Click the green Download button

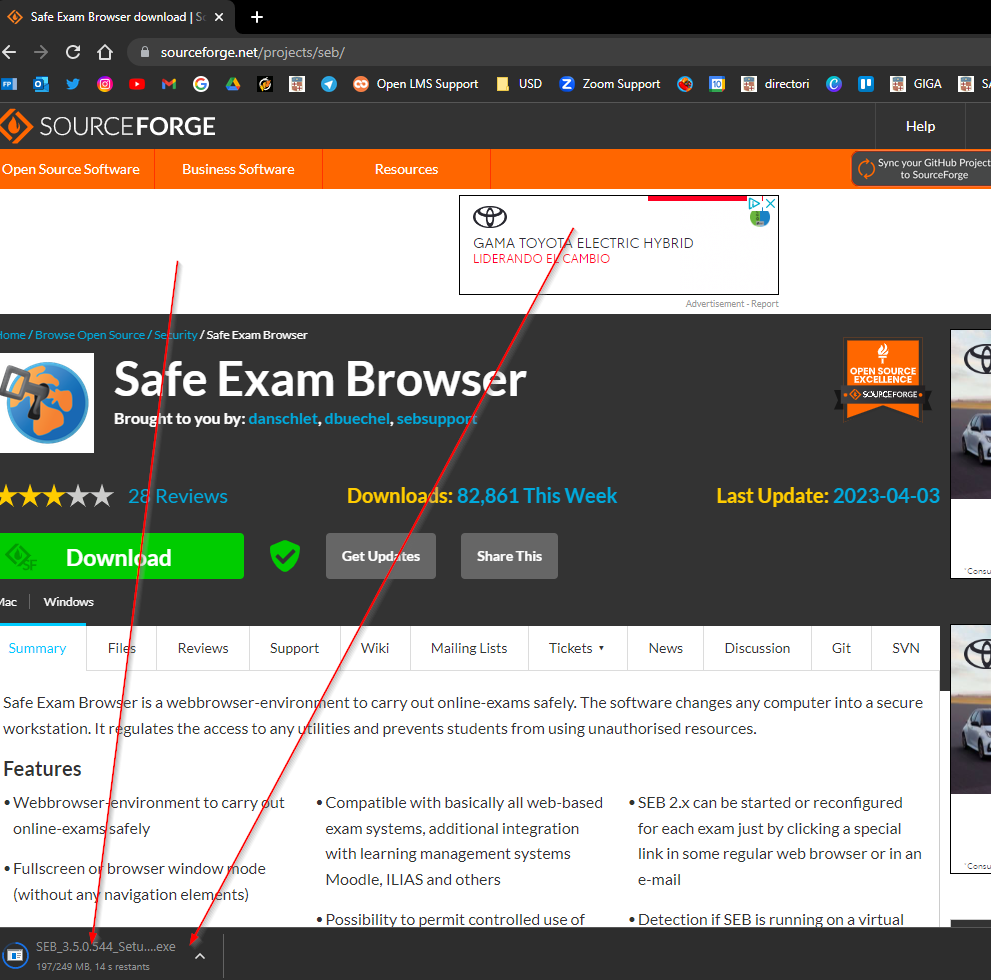tap(120, 557)
